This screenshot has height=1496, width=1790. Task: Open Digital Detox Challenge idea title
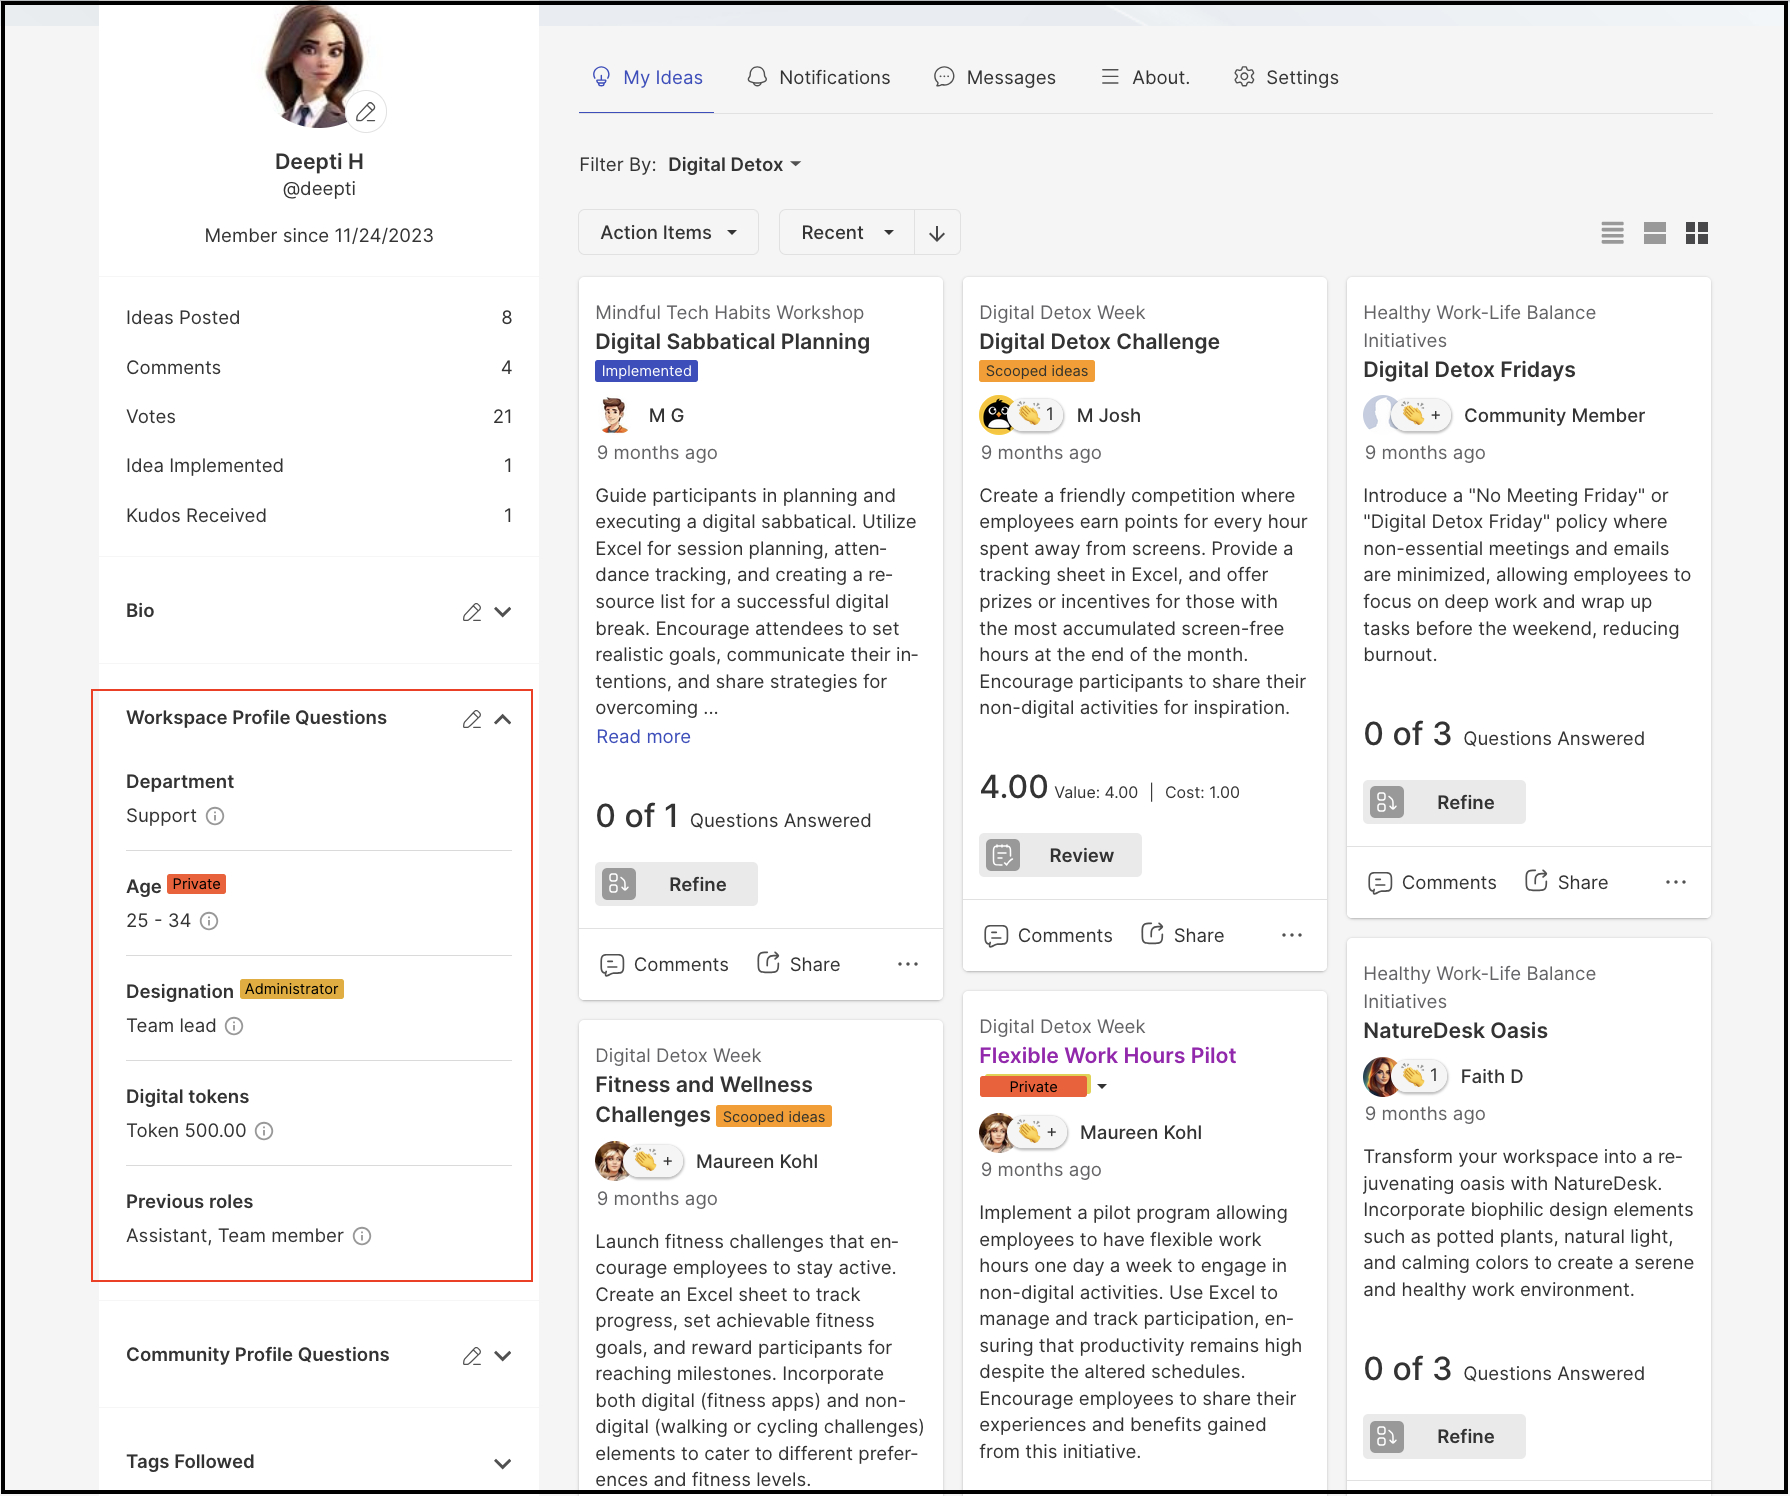(1099, 342)
